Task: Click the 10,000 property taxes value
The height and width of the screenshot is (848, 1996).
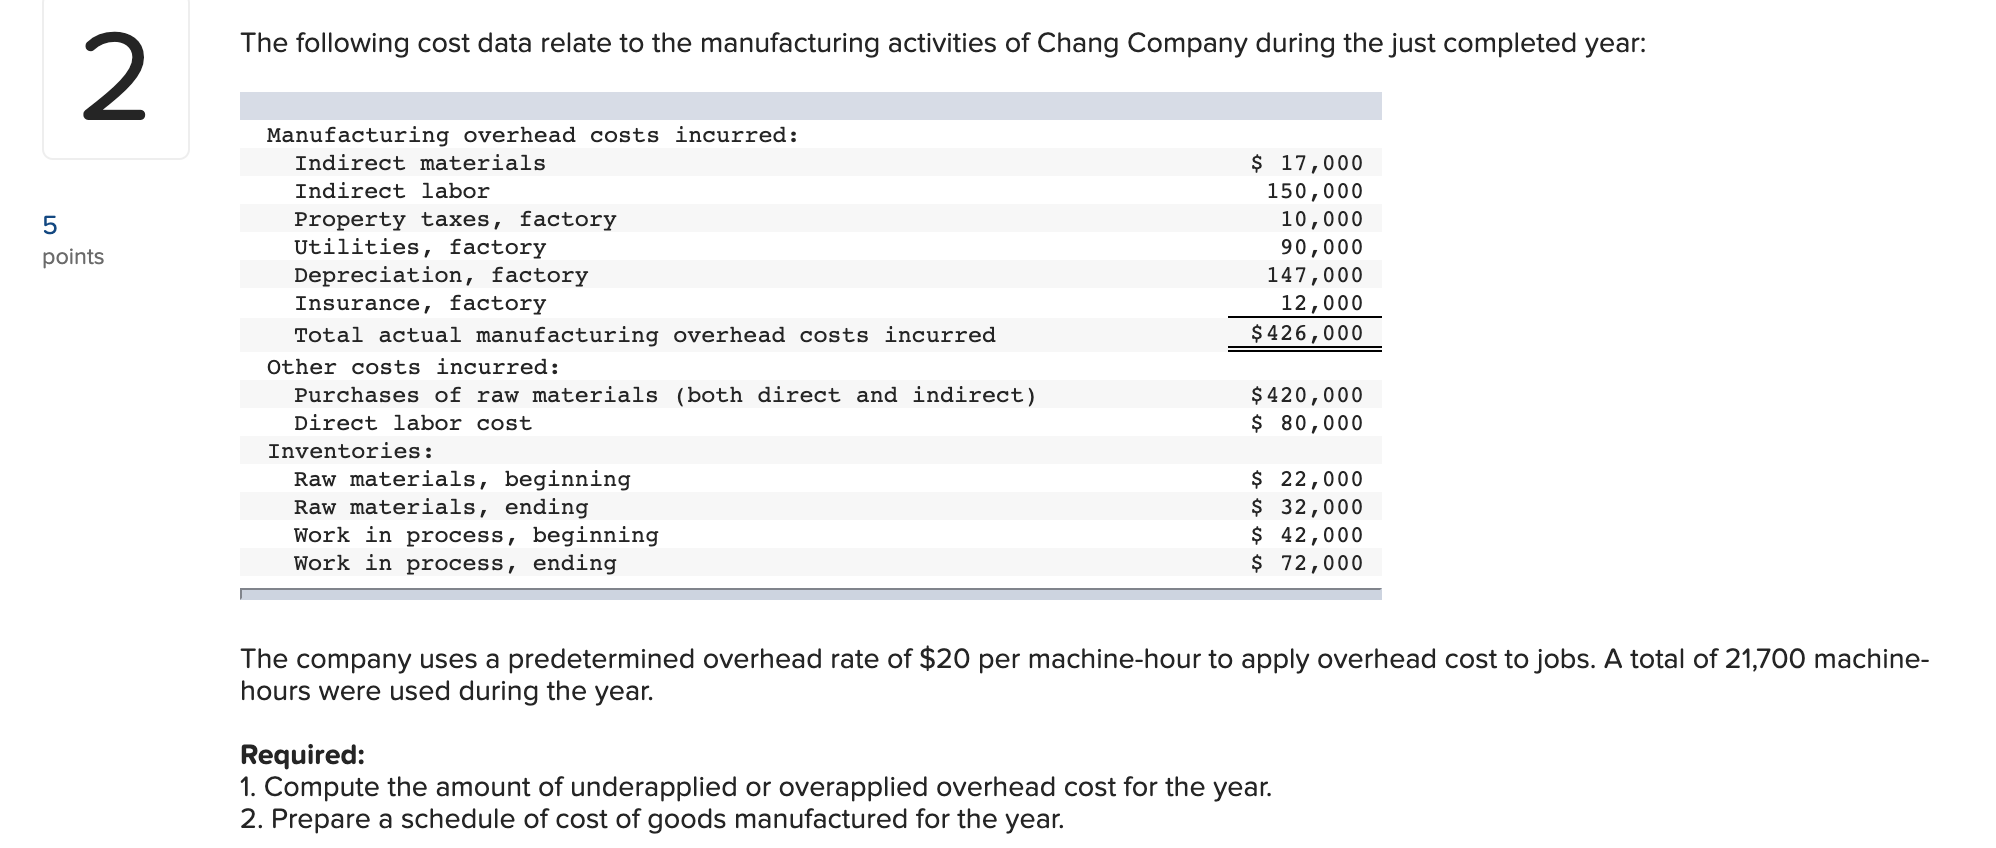Action: point(1322,219)
